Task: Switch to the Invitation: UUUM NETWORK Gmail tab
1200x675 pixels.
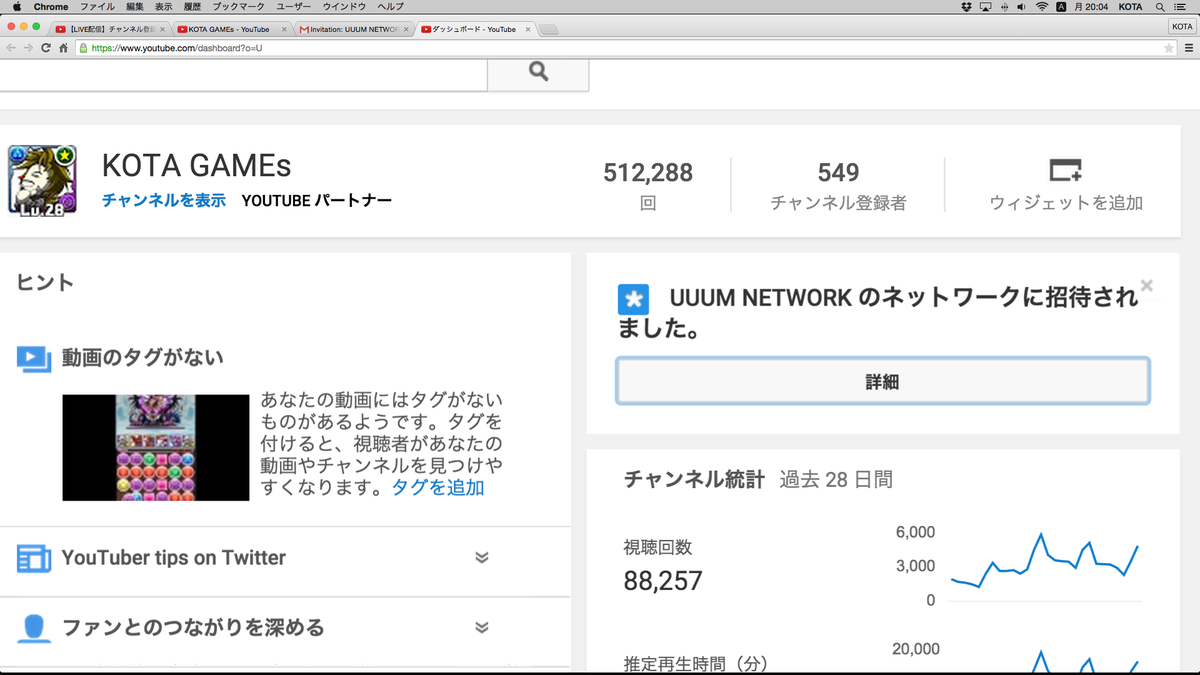Action: click(352, 29)
